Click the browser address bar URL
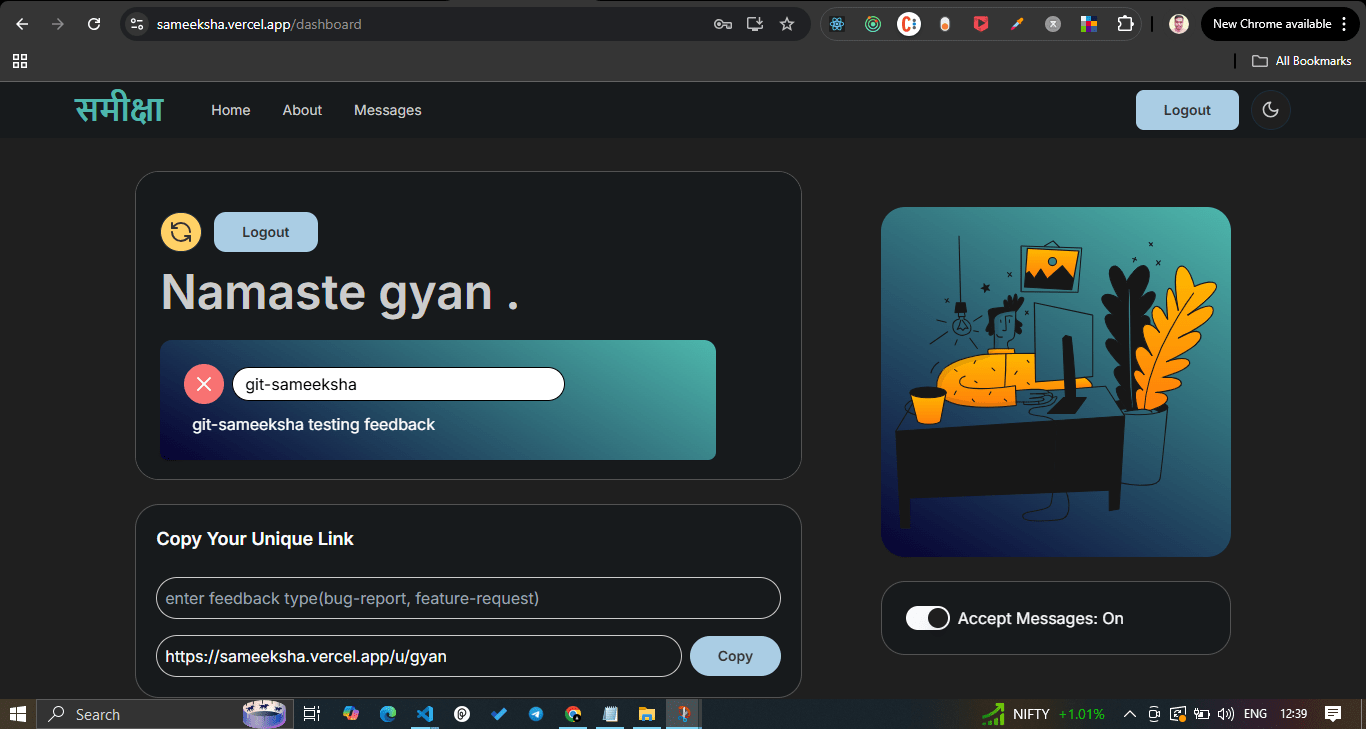Image resolution: width=1366 pixels, height=729 pixels. [x=259, y=24]
